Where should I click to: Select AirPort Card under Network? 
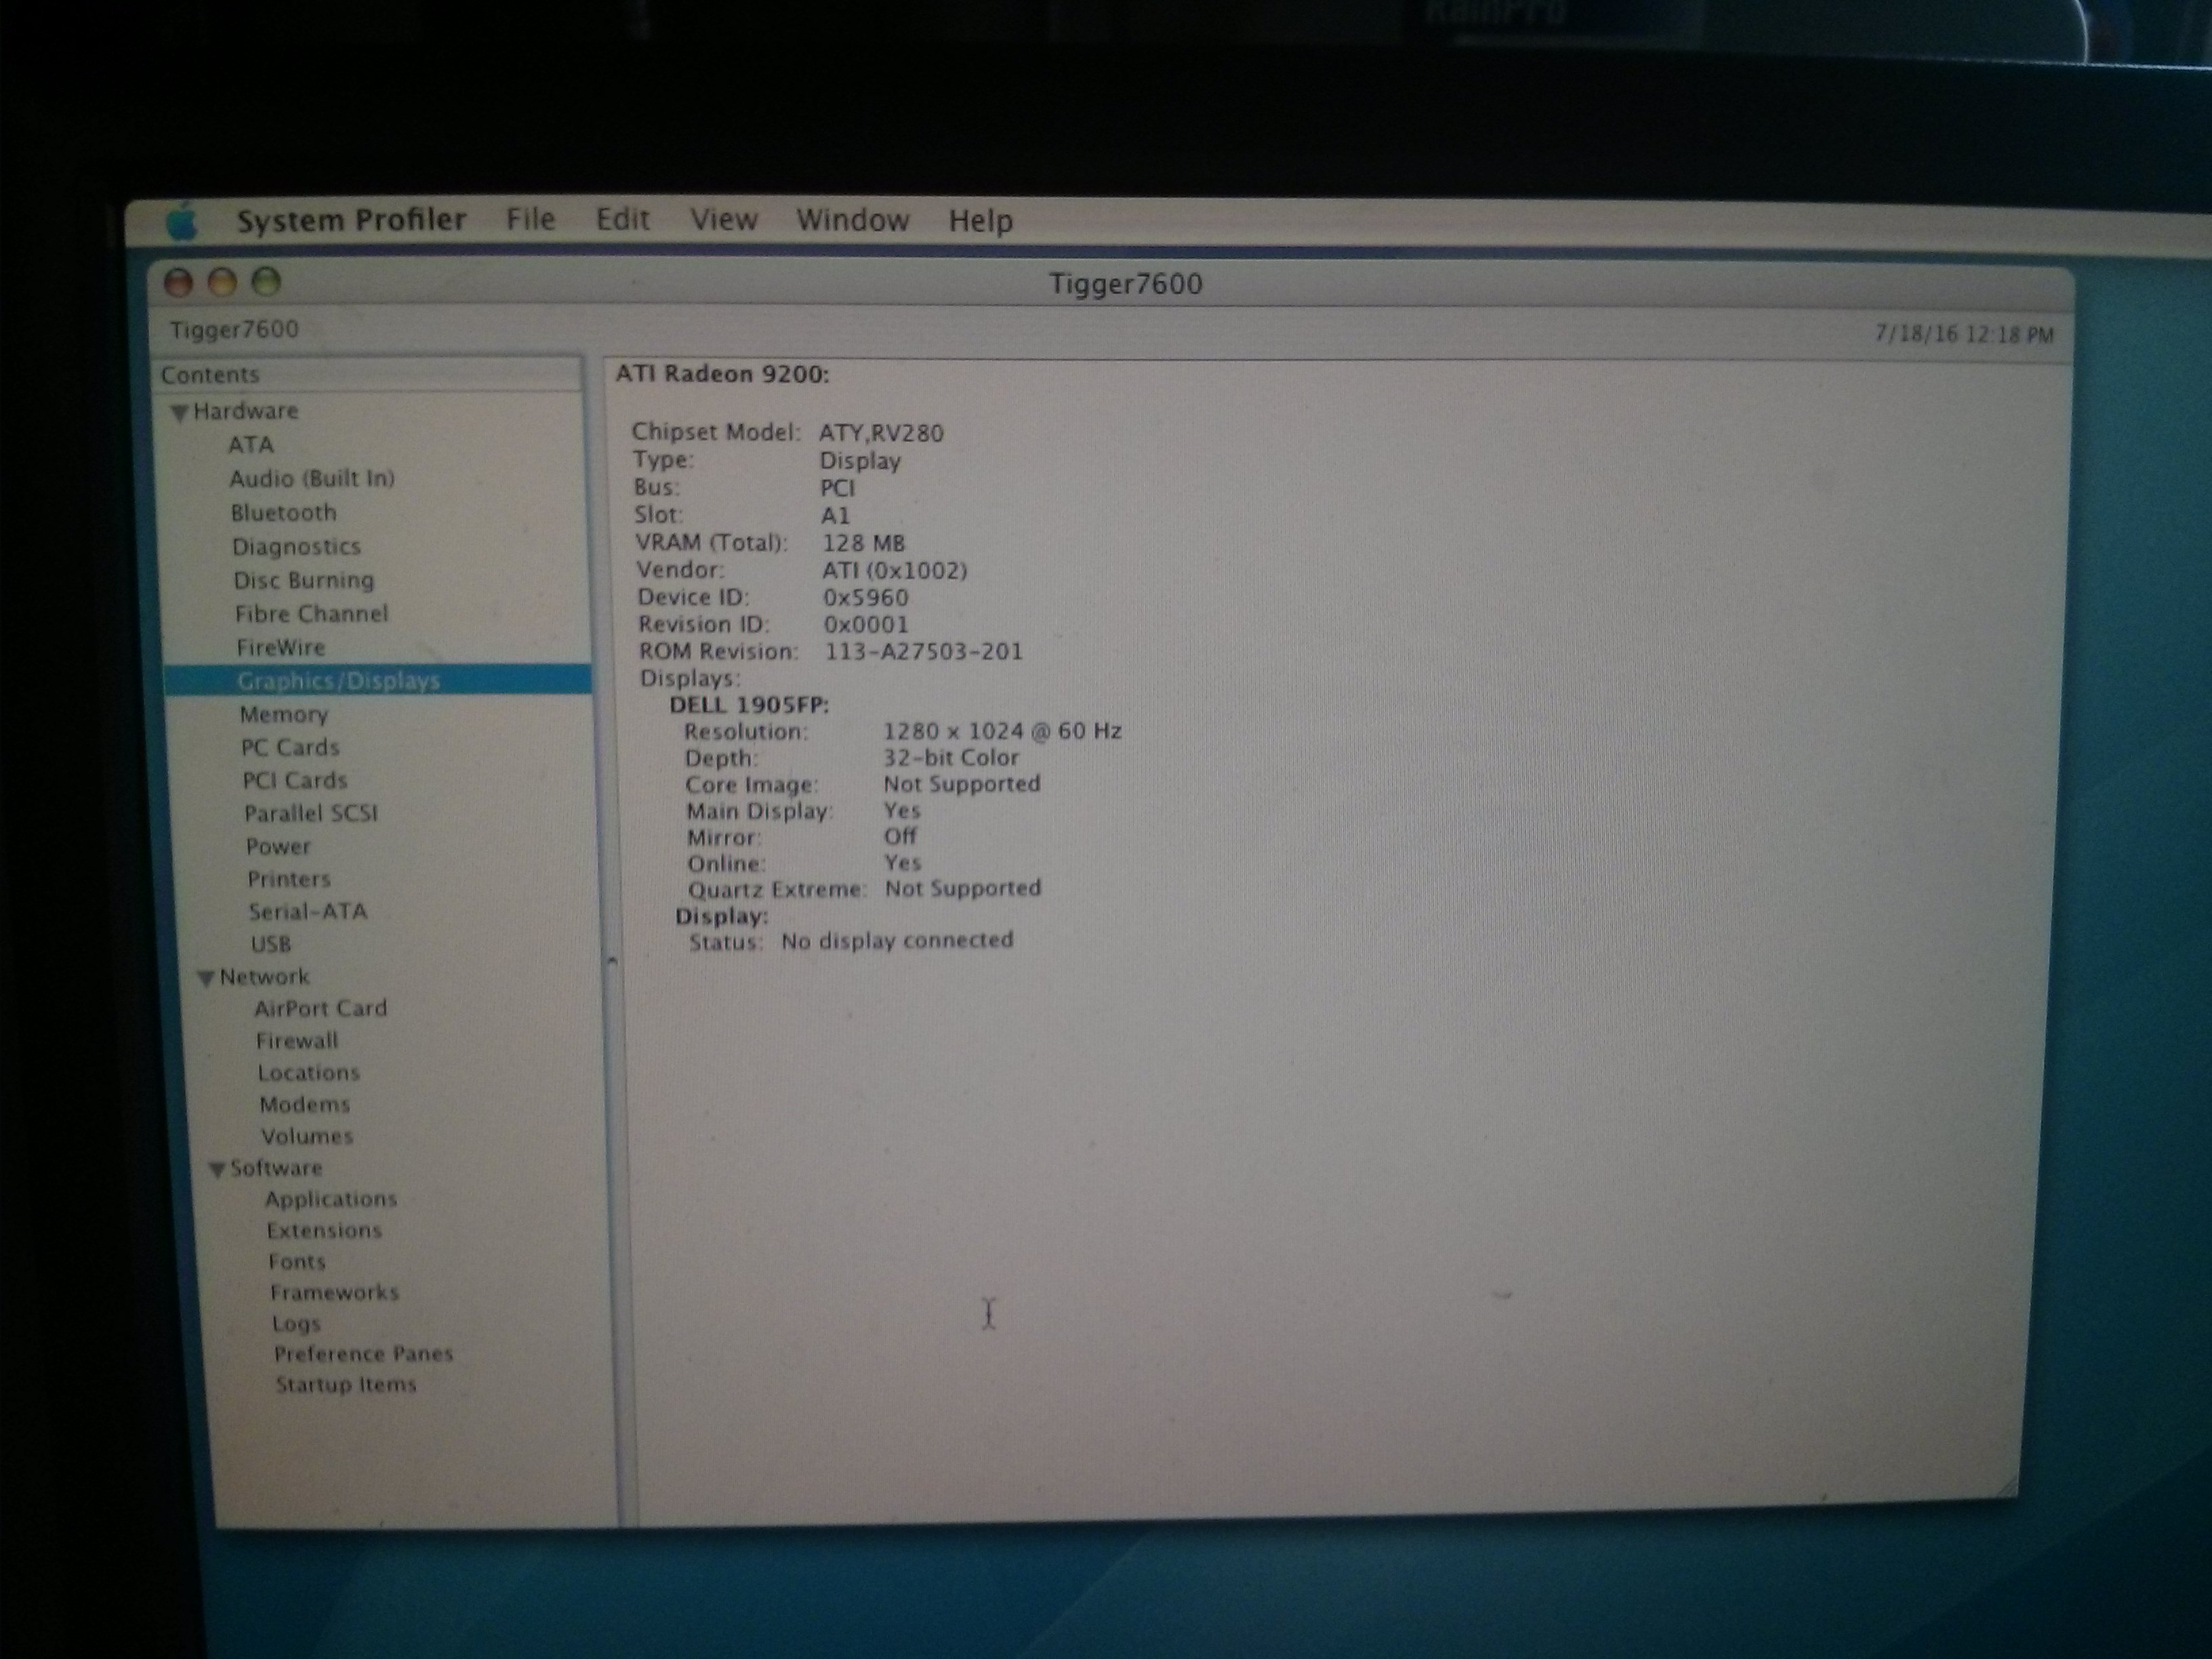point(320,1009)
